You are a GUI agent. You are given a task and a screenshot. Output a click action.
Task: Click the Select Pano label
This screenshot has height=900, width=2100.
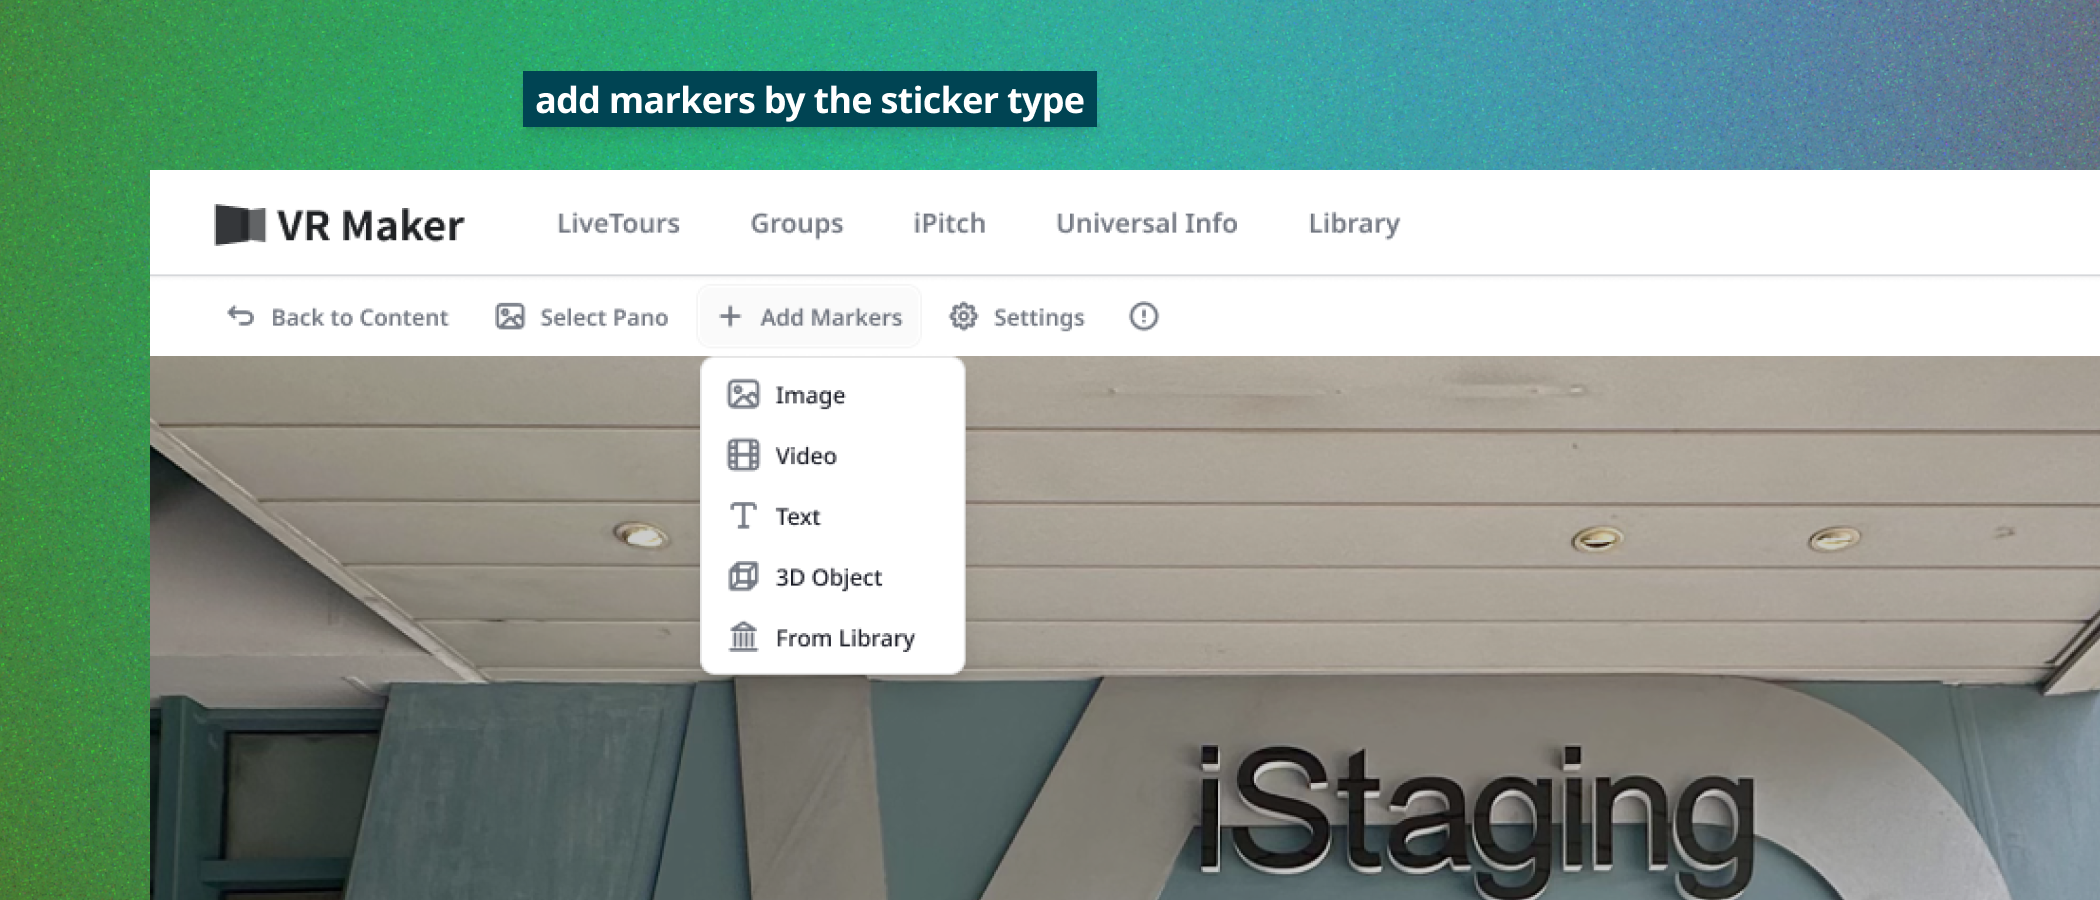point(604,317)
